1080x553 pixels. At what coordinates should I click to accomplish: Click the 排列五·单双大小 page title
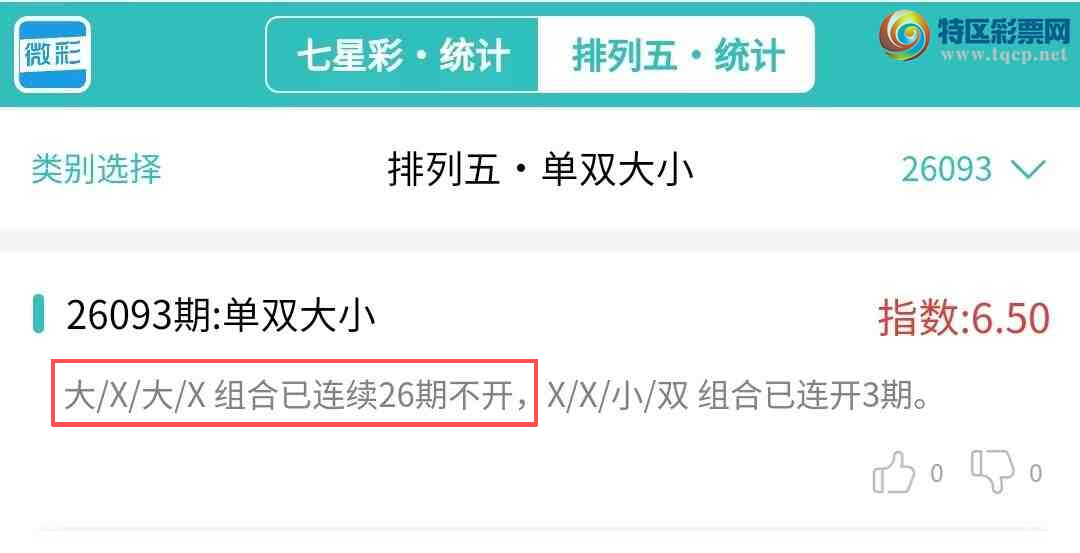click(x=540, y=169)
